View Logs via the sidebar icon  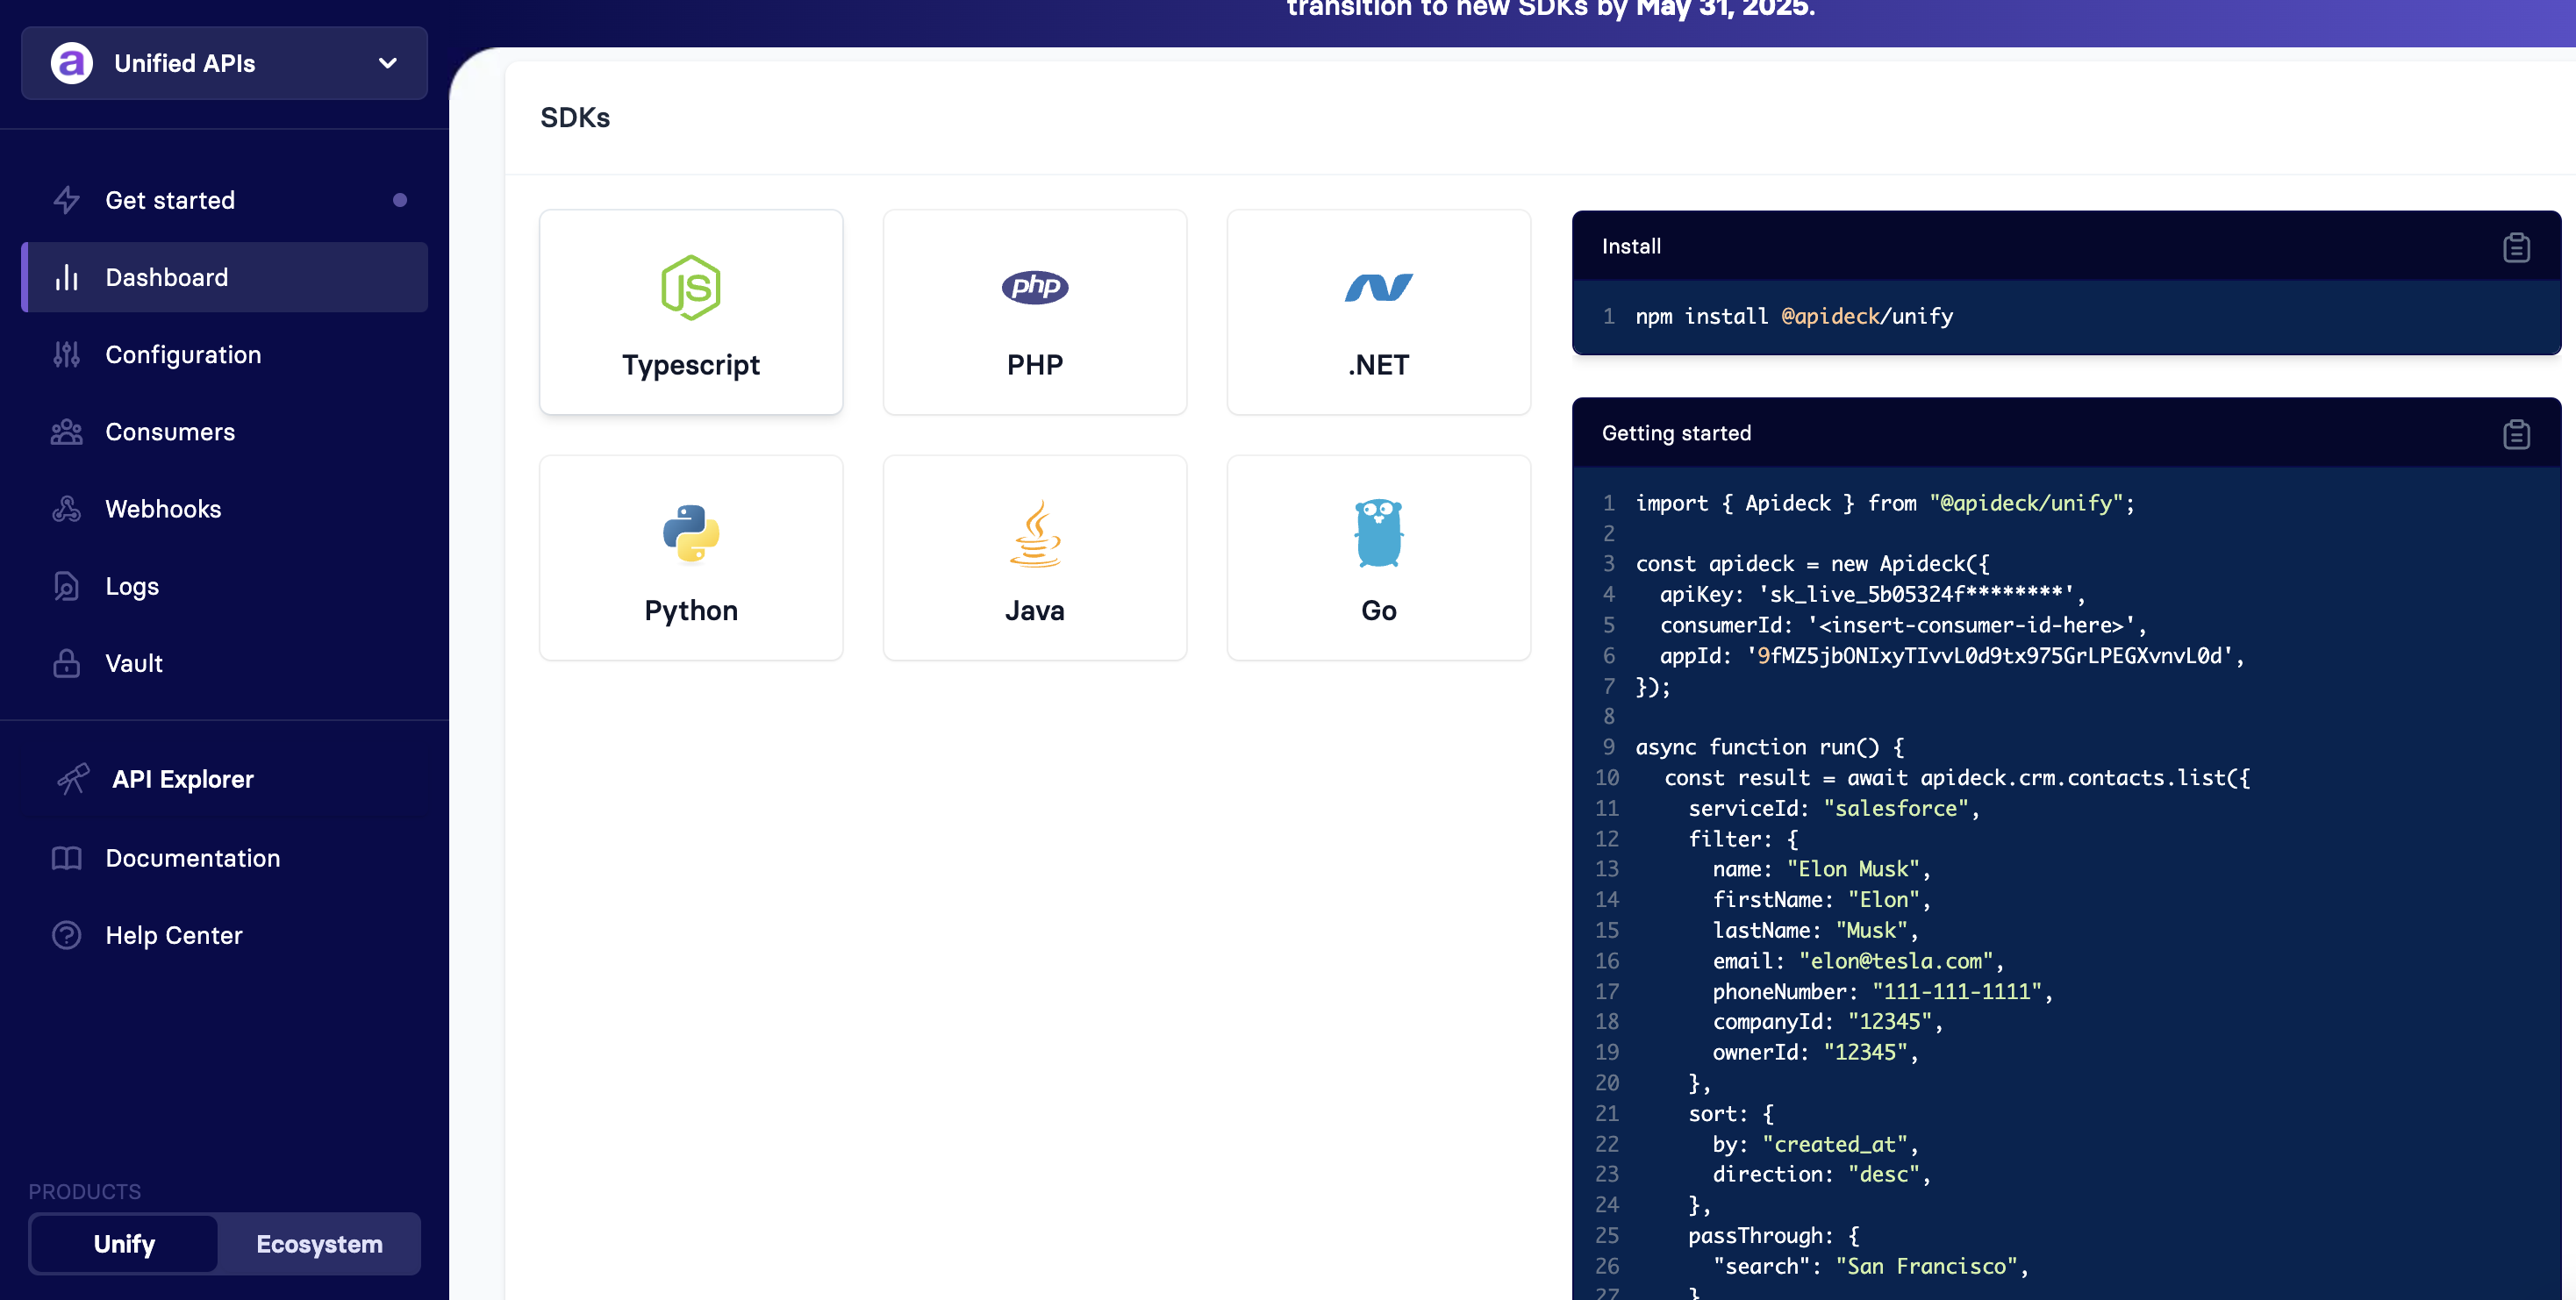[66, 586]
